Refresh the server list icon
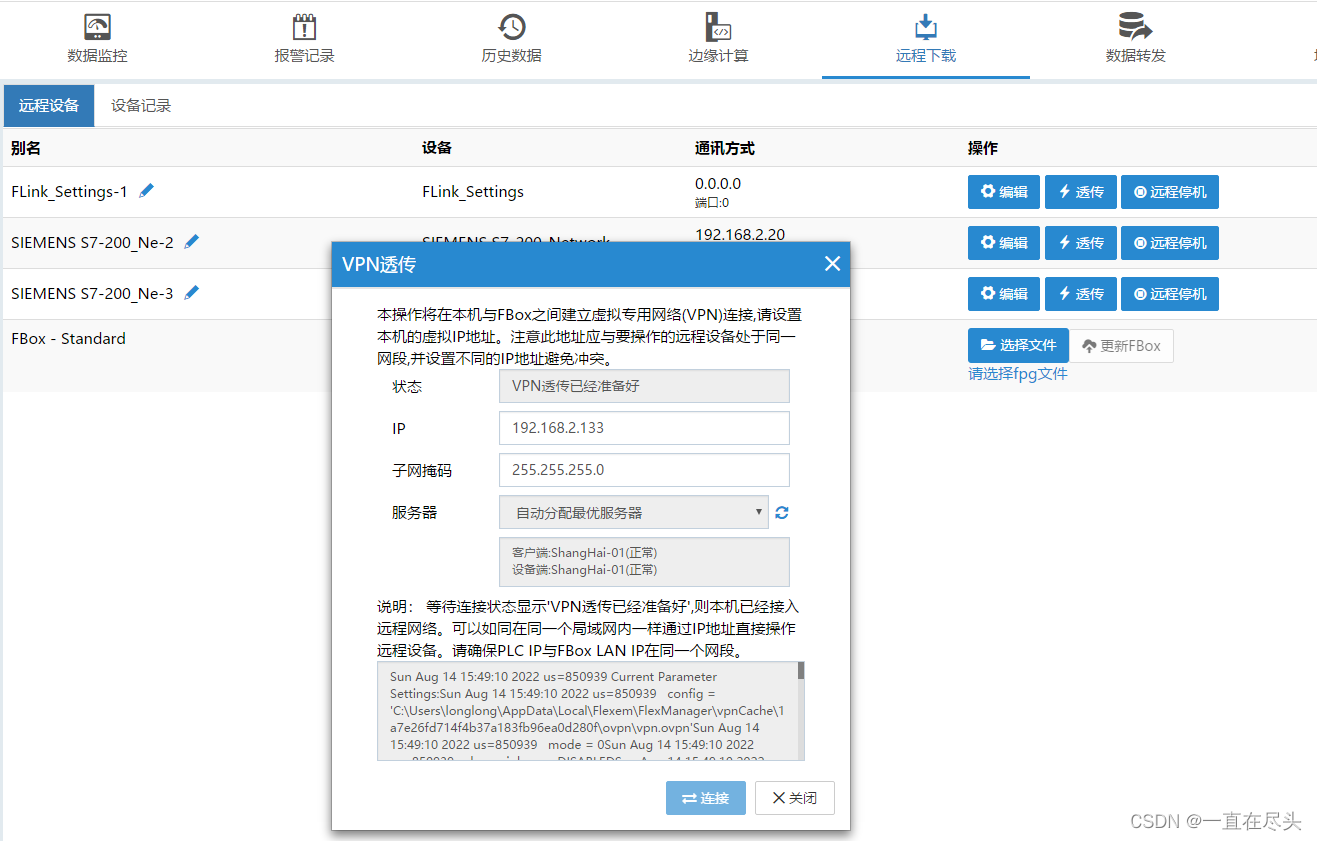 click(782, 512)
